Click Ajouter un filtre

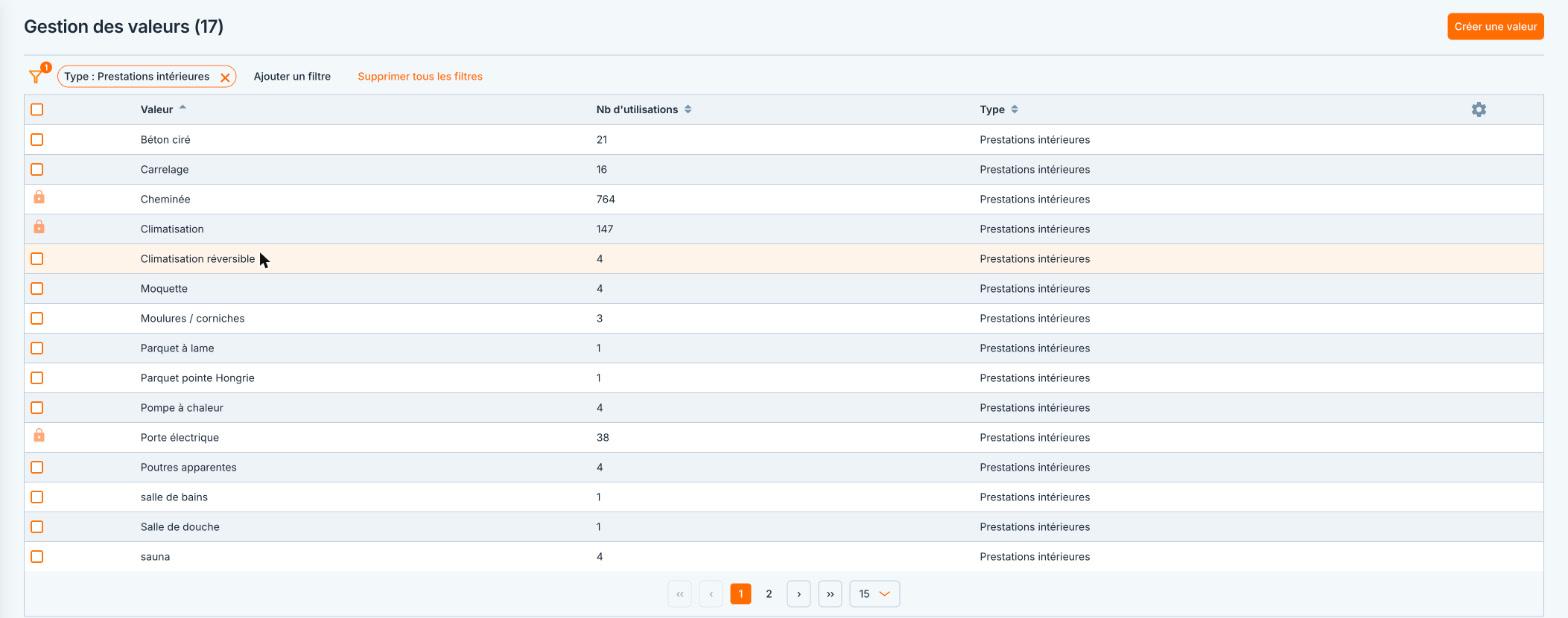pos(292,76)
